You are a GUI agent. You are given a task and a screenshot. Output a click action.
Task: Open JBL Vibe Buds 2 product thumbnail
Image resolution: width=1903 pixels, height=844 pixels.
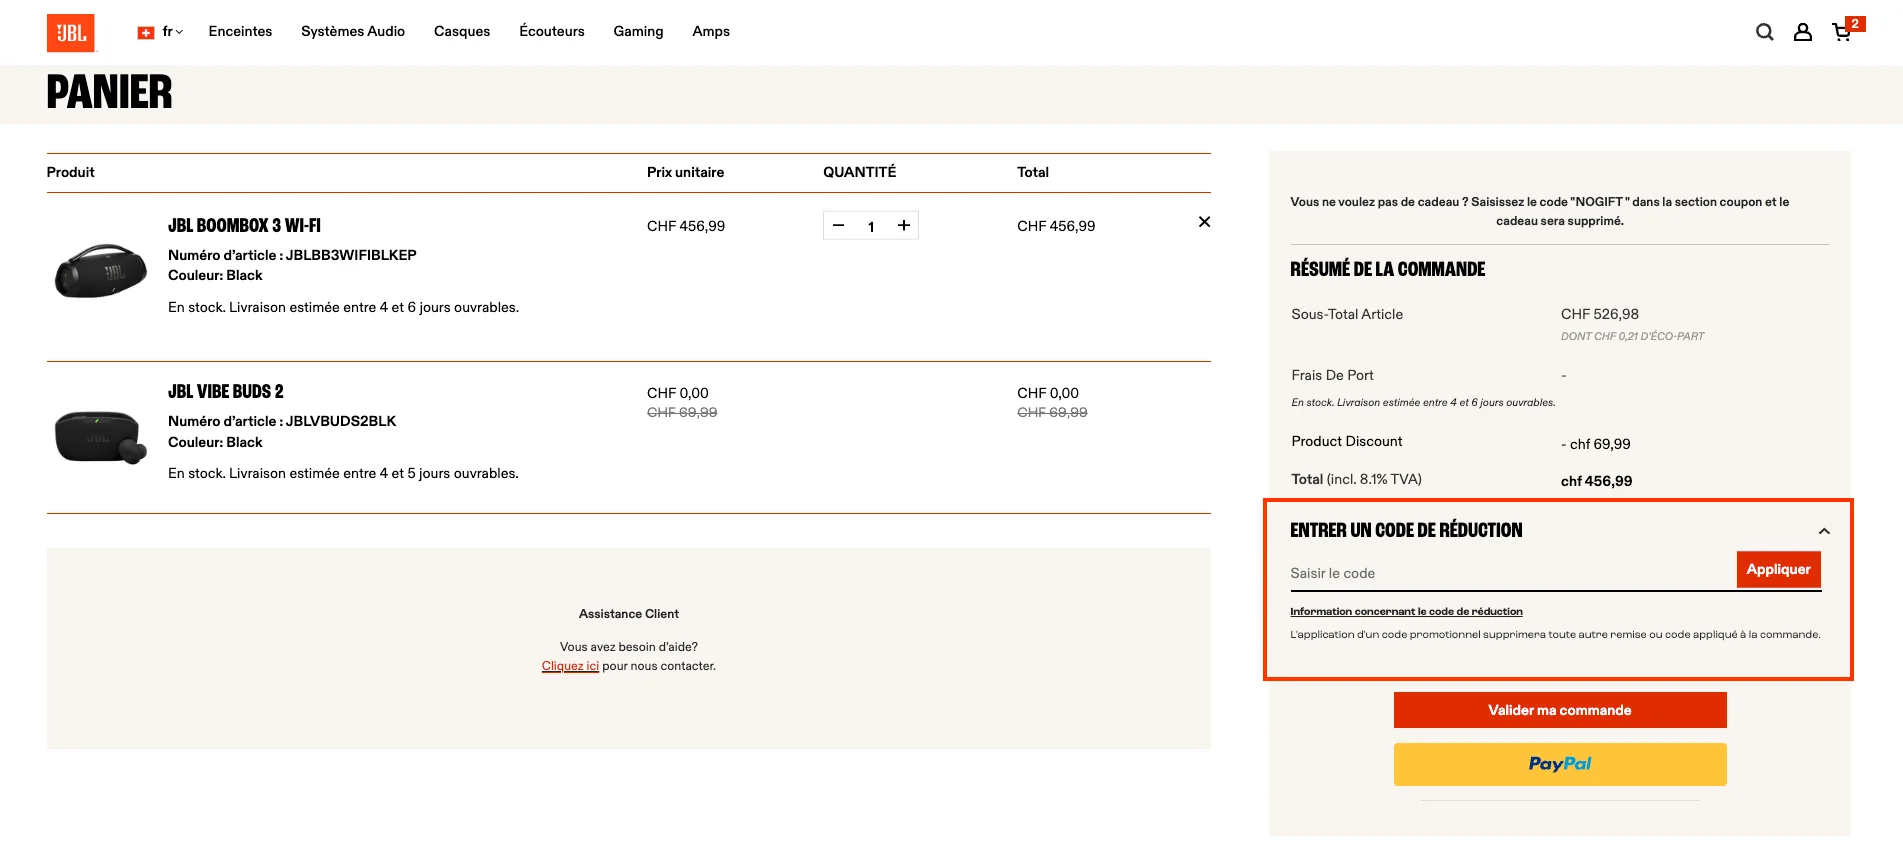tap(101, 437)
